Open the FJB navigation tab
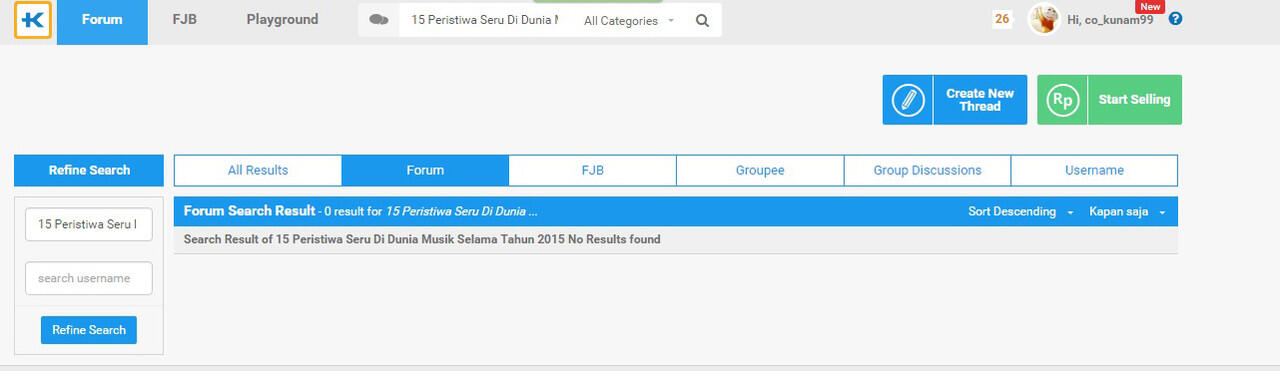This screenshot has height=371, width=1280. tap(184, 19)
